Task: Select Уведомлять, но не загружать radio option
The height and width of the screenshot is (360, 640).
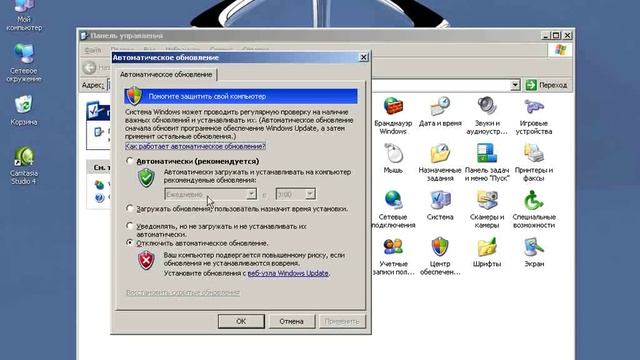Action: pyautogui.click(x=129, y=226)
